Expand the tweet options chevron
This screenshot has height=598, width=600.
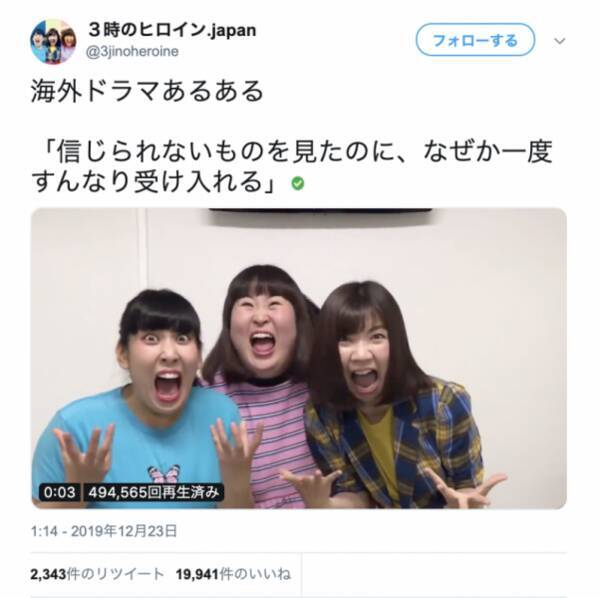559,41
